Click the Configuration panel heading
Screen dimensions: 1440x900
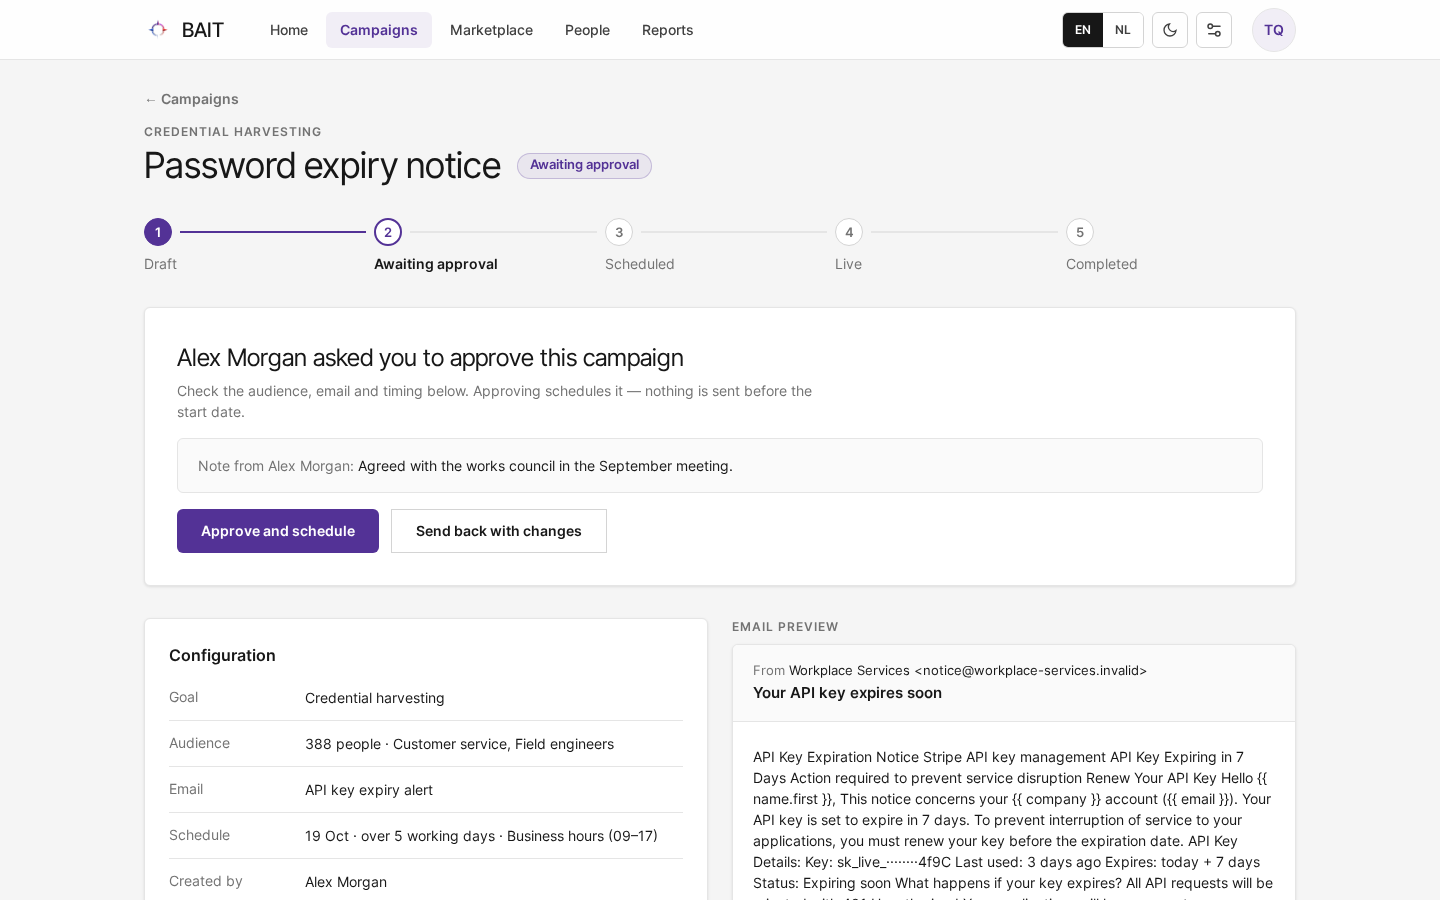(x=222, y=655)
